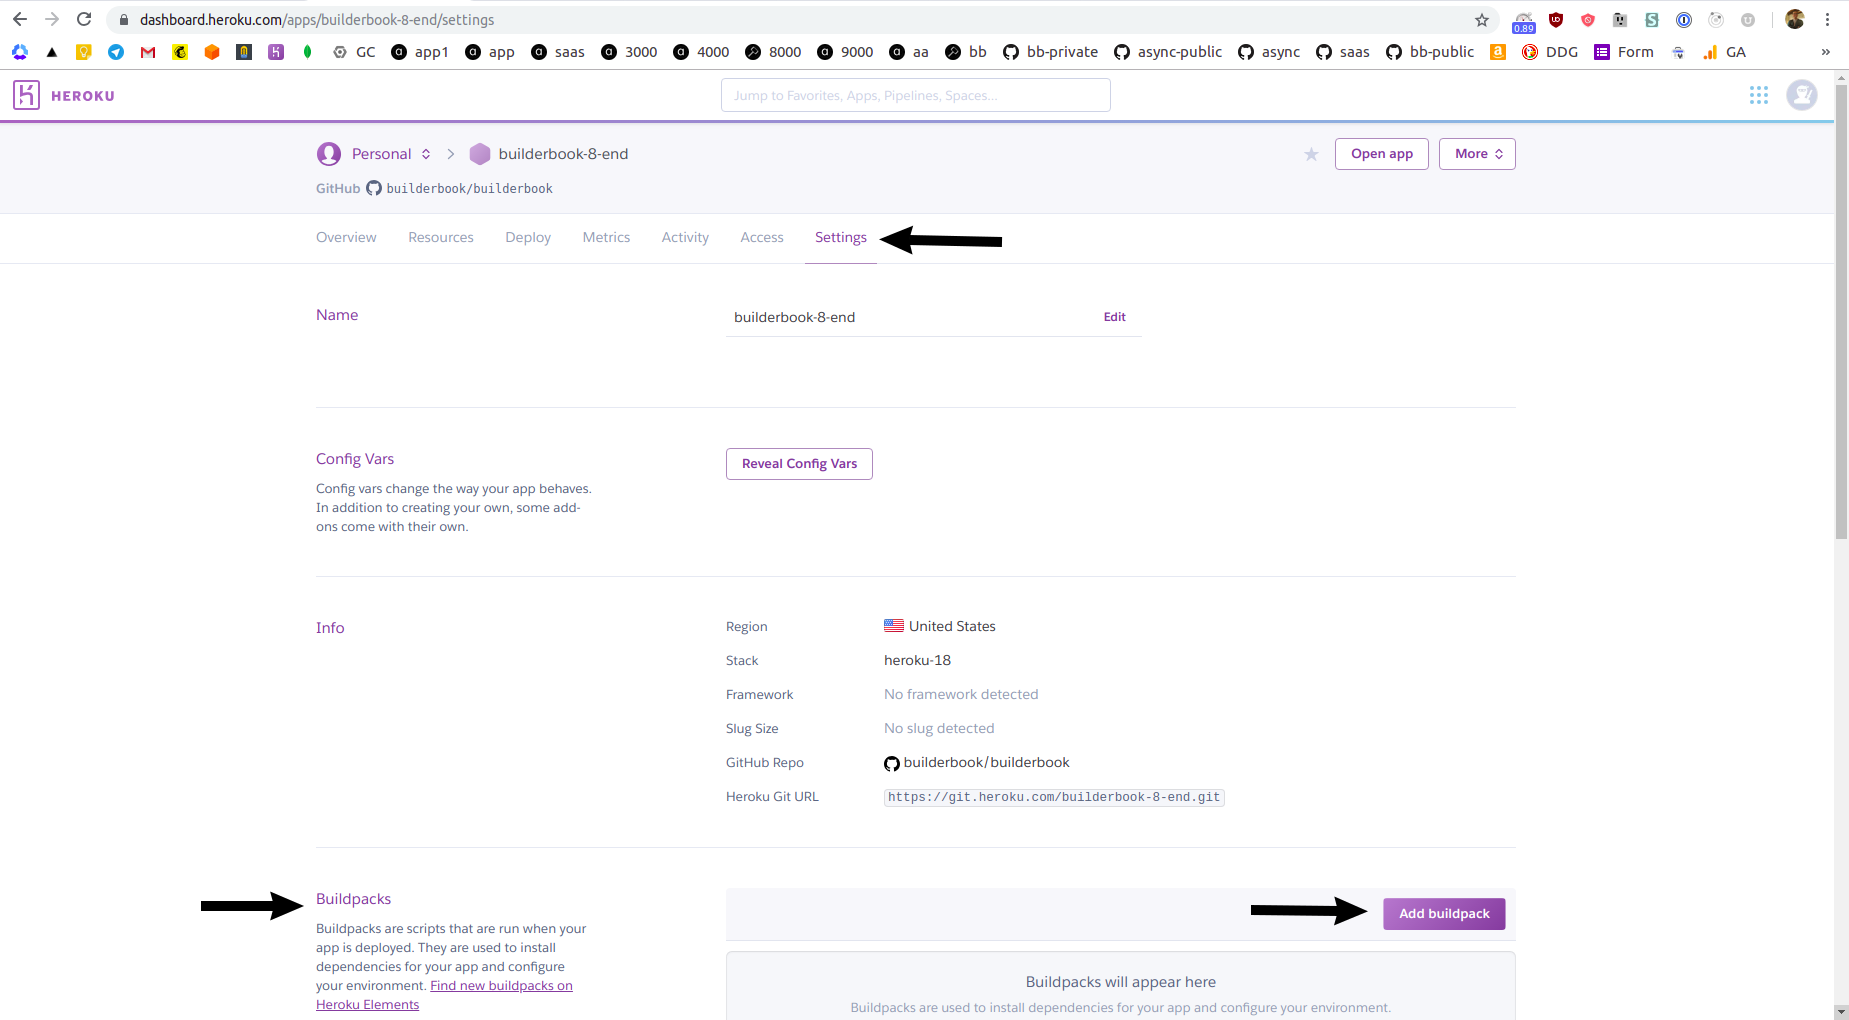Expand the Personal account switcher
Image resolution: width=1849 pixels, height=1020 pixels.
(x=391, y=154)
